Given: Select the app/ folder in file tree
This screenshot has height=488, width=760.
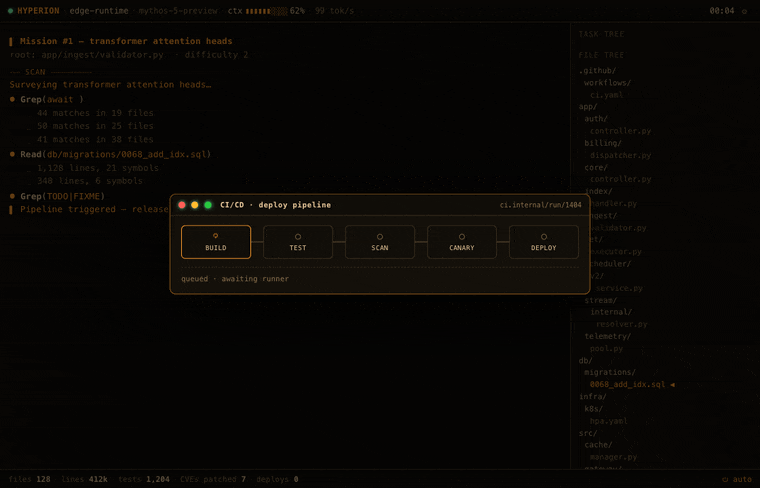Looking at the screenshot, I should pyautogui.click(x=588, y=107).
